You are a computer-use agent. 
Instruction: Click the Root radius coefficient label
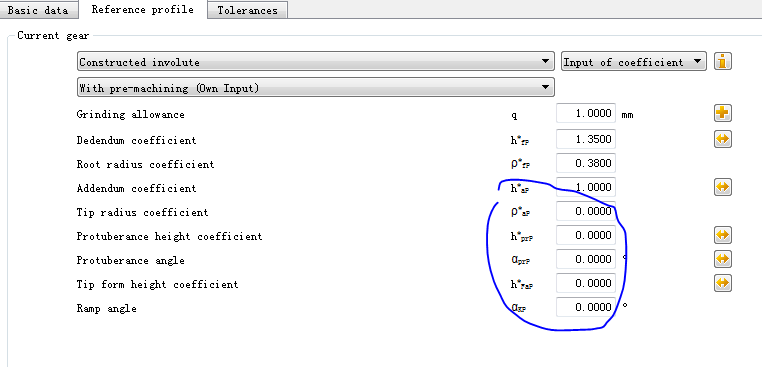point(145,164)
